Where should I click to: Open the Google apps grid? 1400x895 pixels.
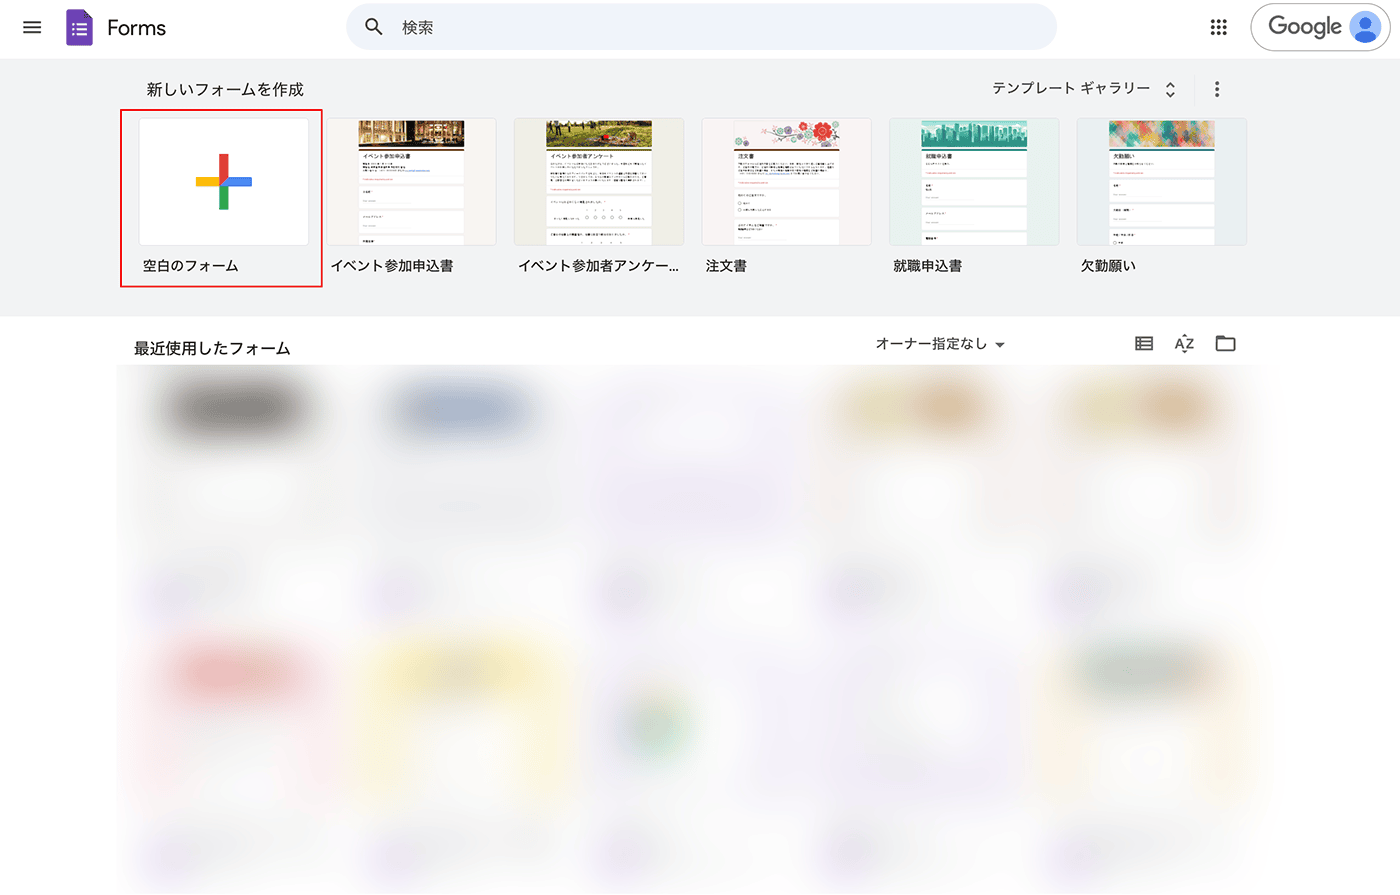click(x=1218, y=27)
